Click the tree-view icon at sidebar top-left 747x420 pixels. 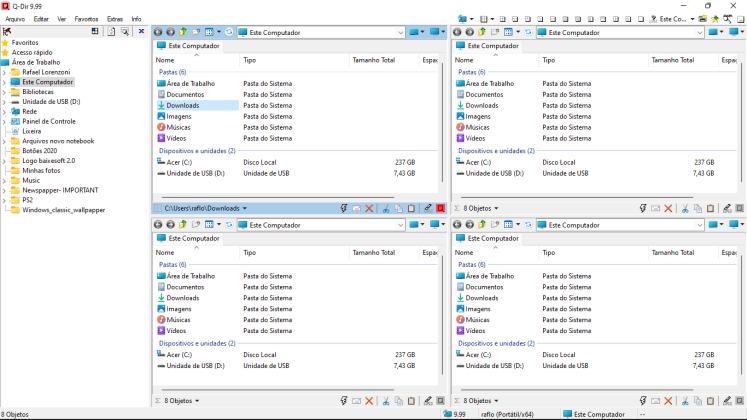[x=7, y=31]
